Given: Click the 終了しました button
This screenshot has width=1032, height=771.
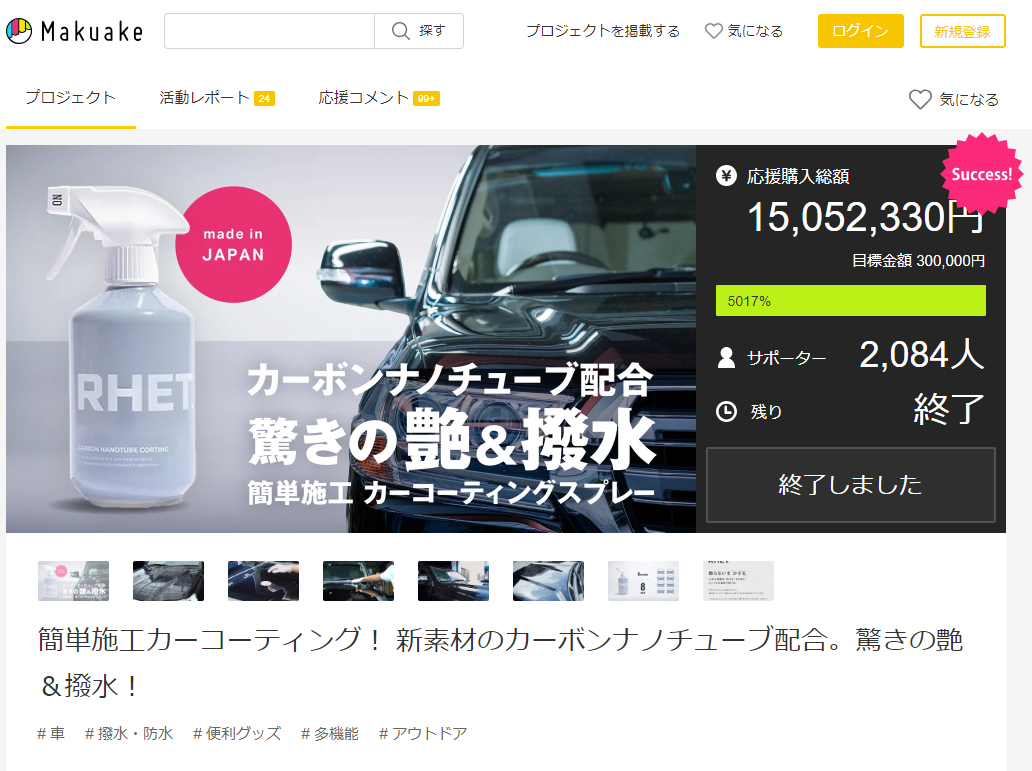Looking at the screenshot, I should point(850,485).
